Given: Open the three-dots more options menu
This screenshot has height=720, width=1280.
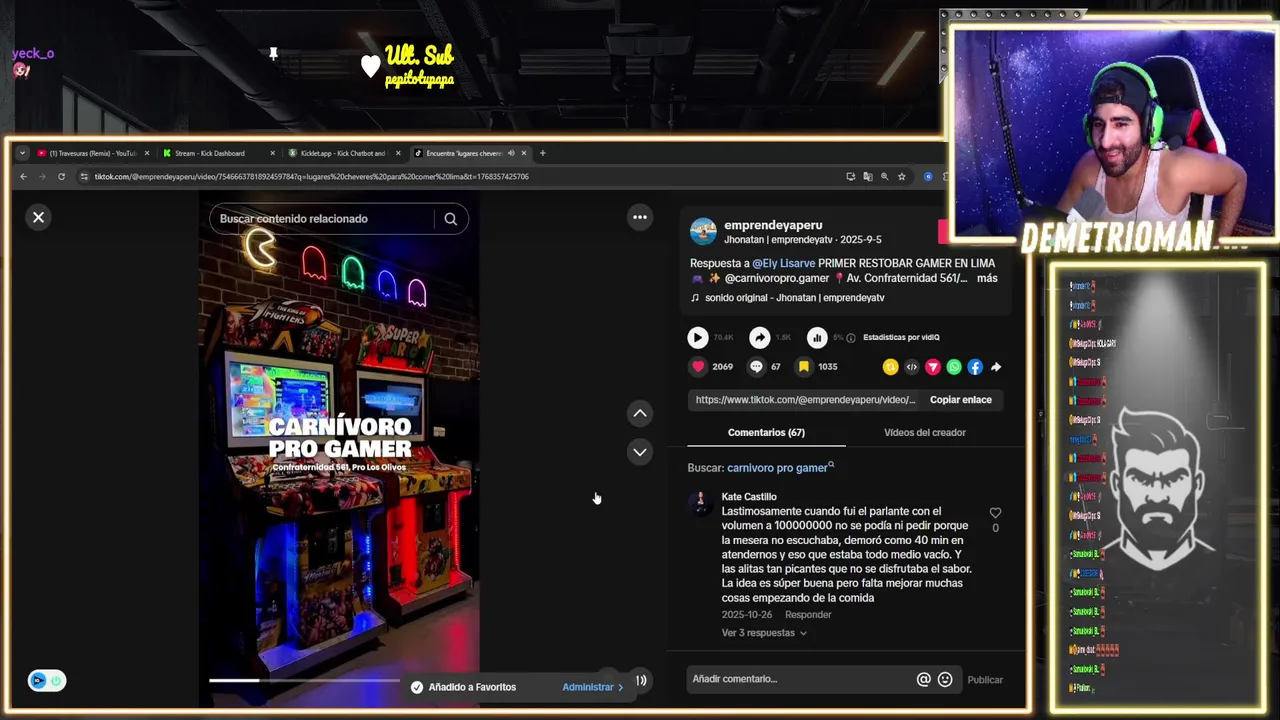Looking at the screenshot, I should pyautogui.click(x=640, y=217).
